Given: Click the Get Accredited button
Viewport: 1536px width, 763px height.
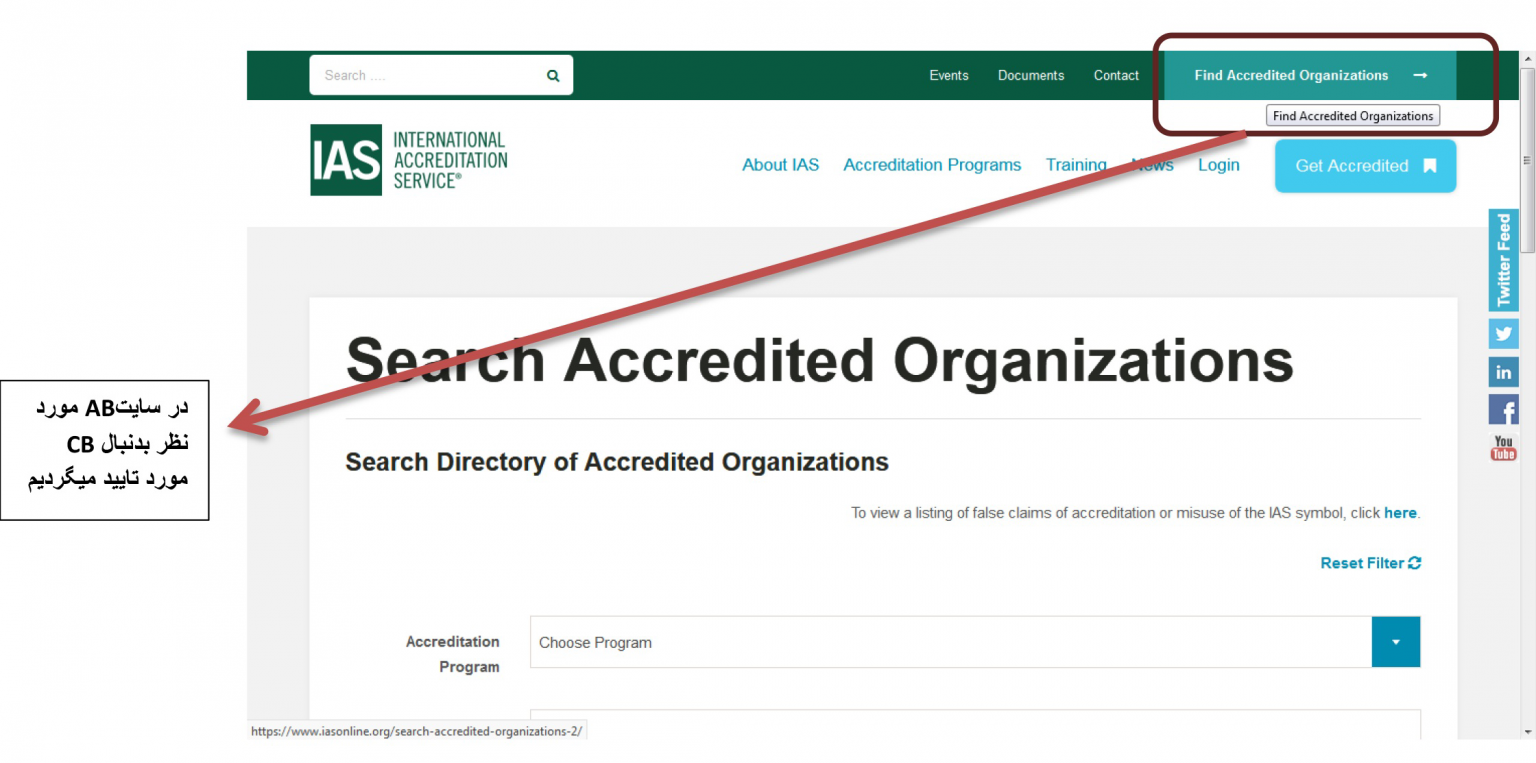Looking at the screenshot, I should tap(1365, 166).
